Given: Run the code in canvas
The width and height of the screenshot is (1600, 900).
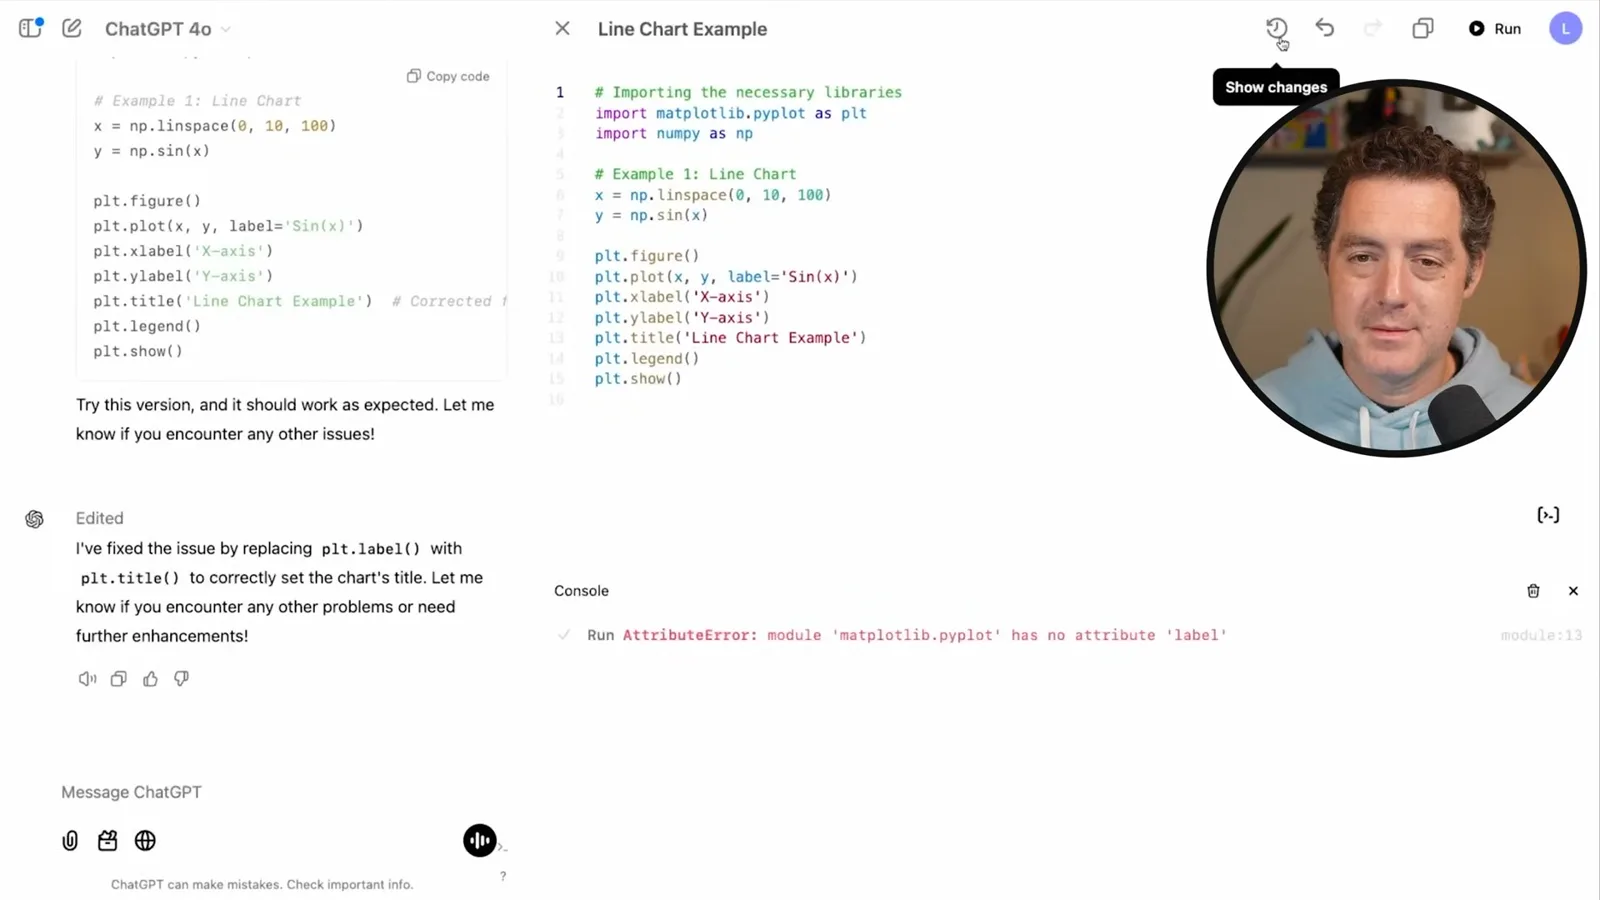Looking at the screenshot, I should 1495,28.
